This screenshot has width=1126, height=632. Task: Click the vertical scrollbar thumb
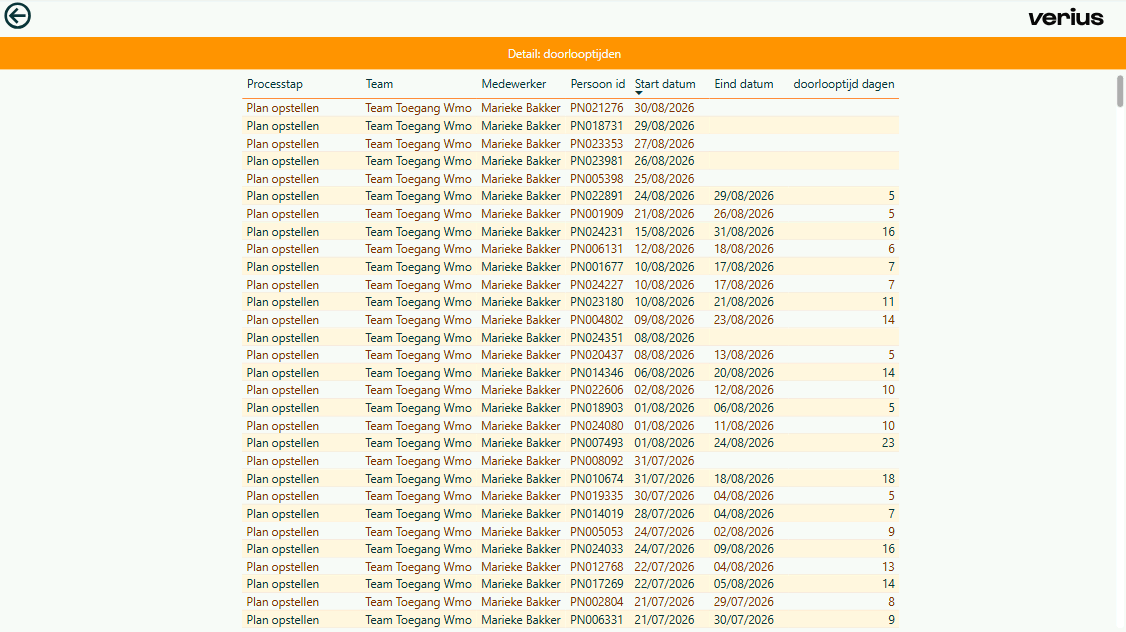click(1120, 90)
